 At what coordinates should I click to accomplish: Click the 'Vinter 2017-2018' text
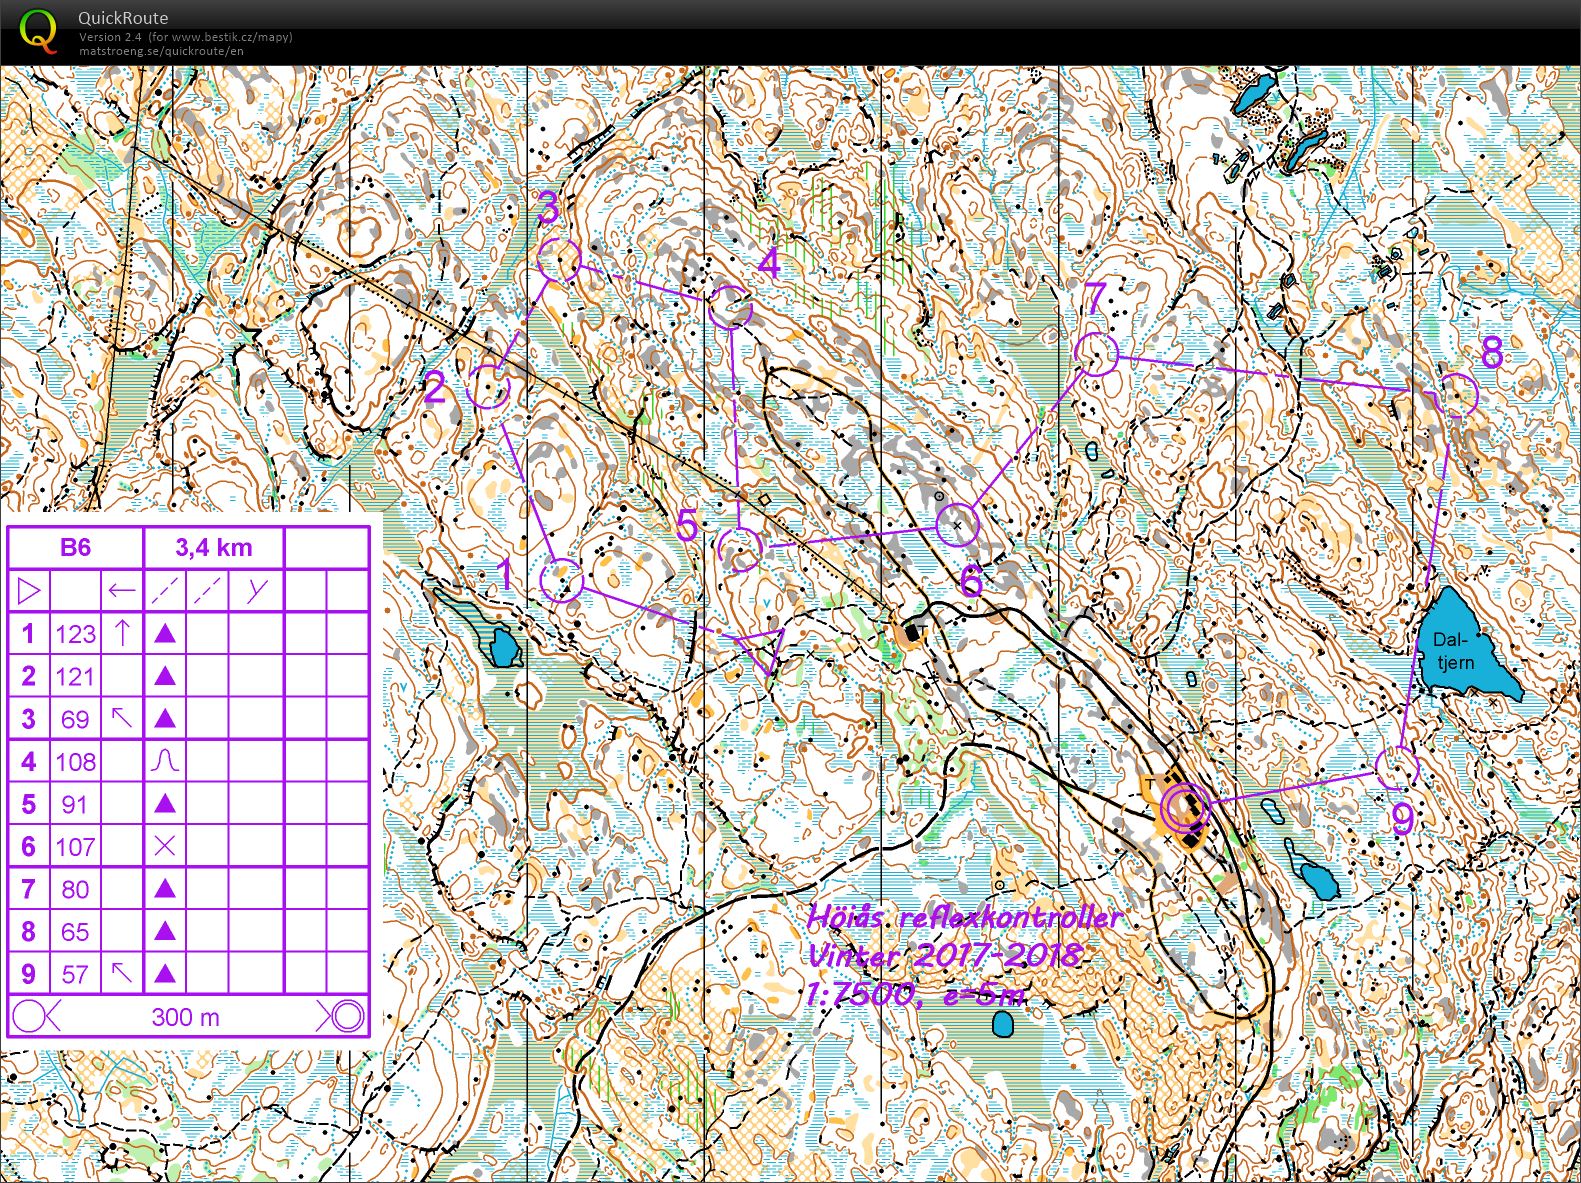click(944, 955)
